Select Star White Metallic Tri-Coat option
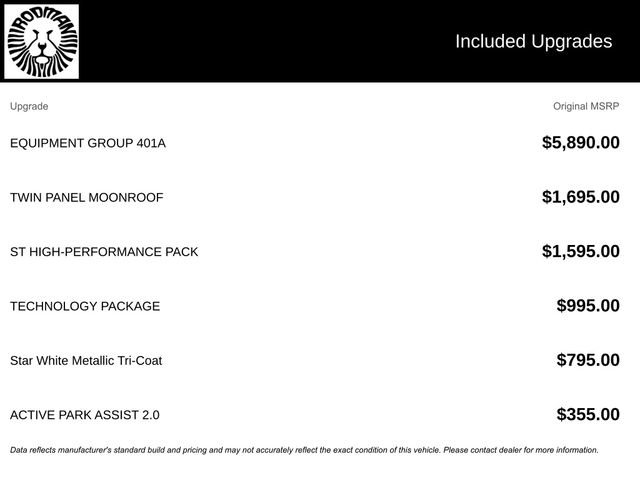Image resolution: width=640 pixels, height=480 pixels. pyautogui.click(x=86, y=360)
